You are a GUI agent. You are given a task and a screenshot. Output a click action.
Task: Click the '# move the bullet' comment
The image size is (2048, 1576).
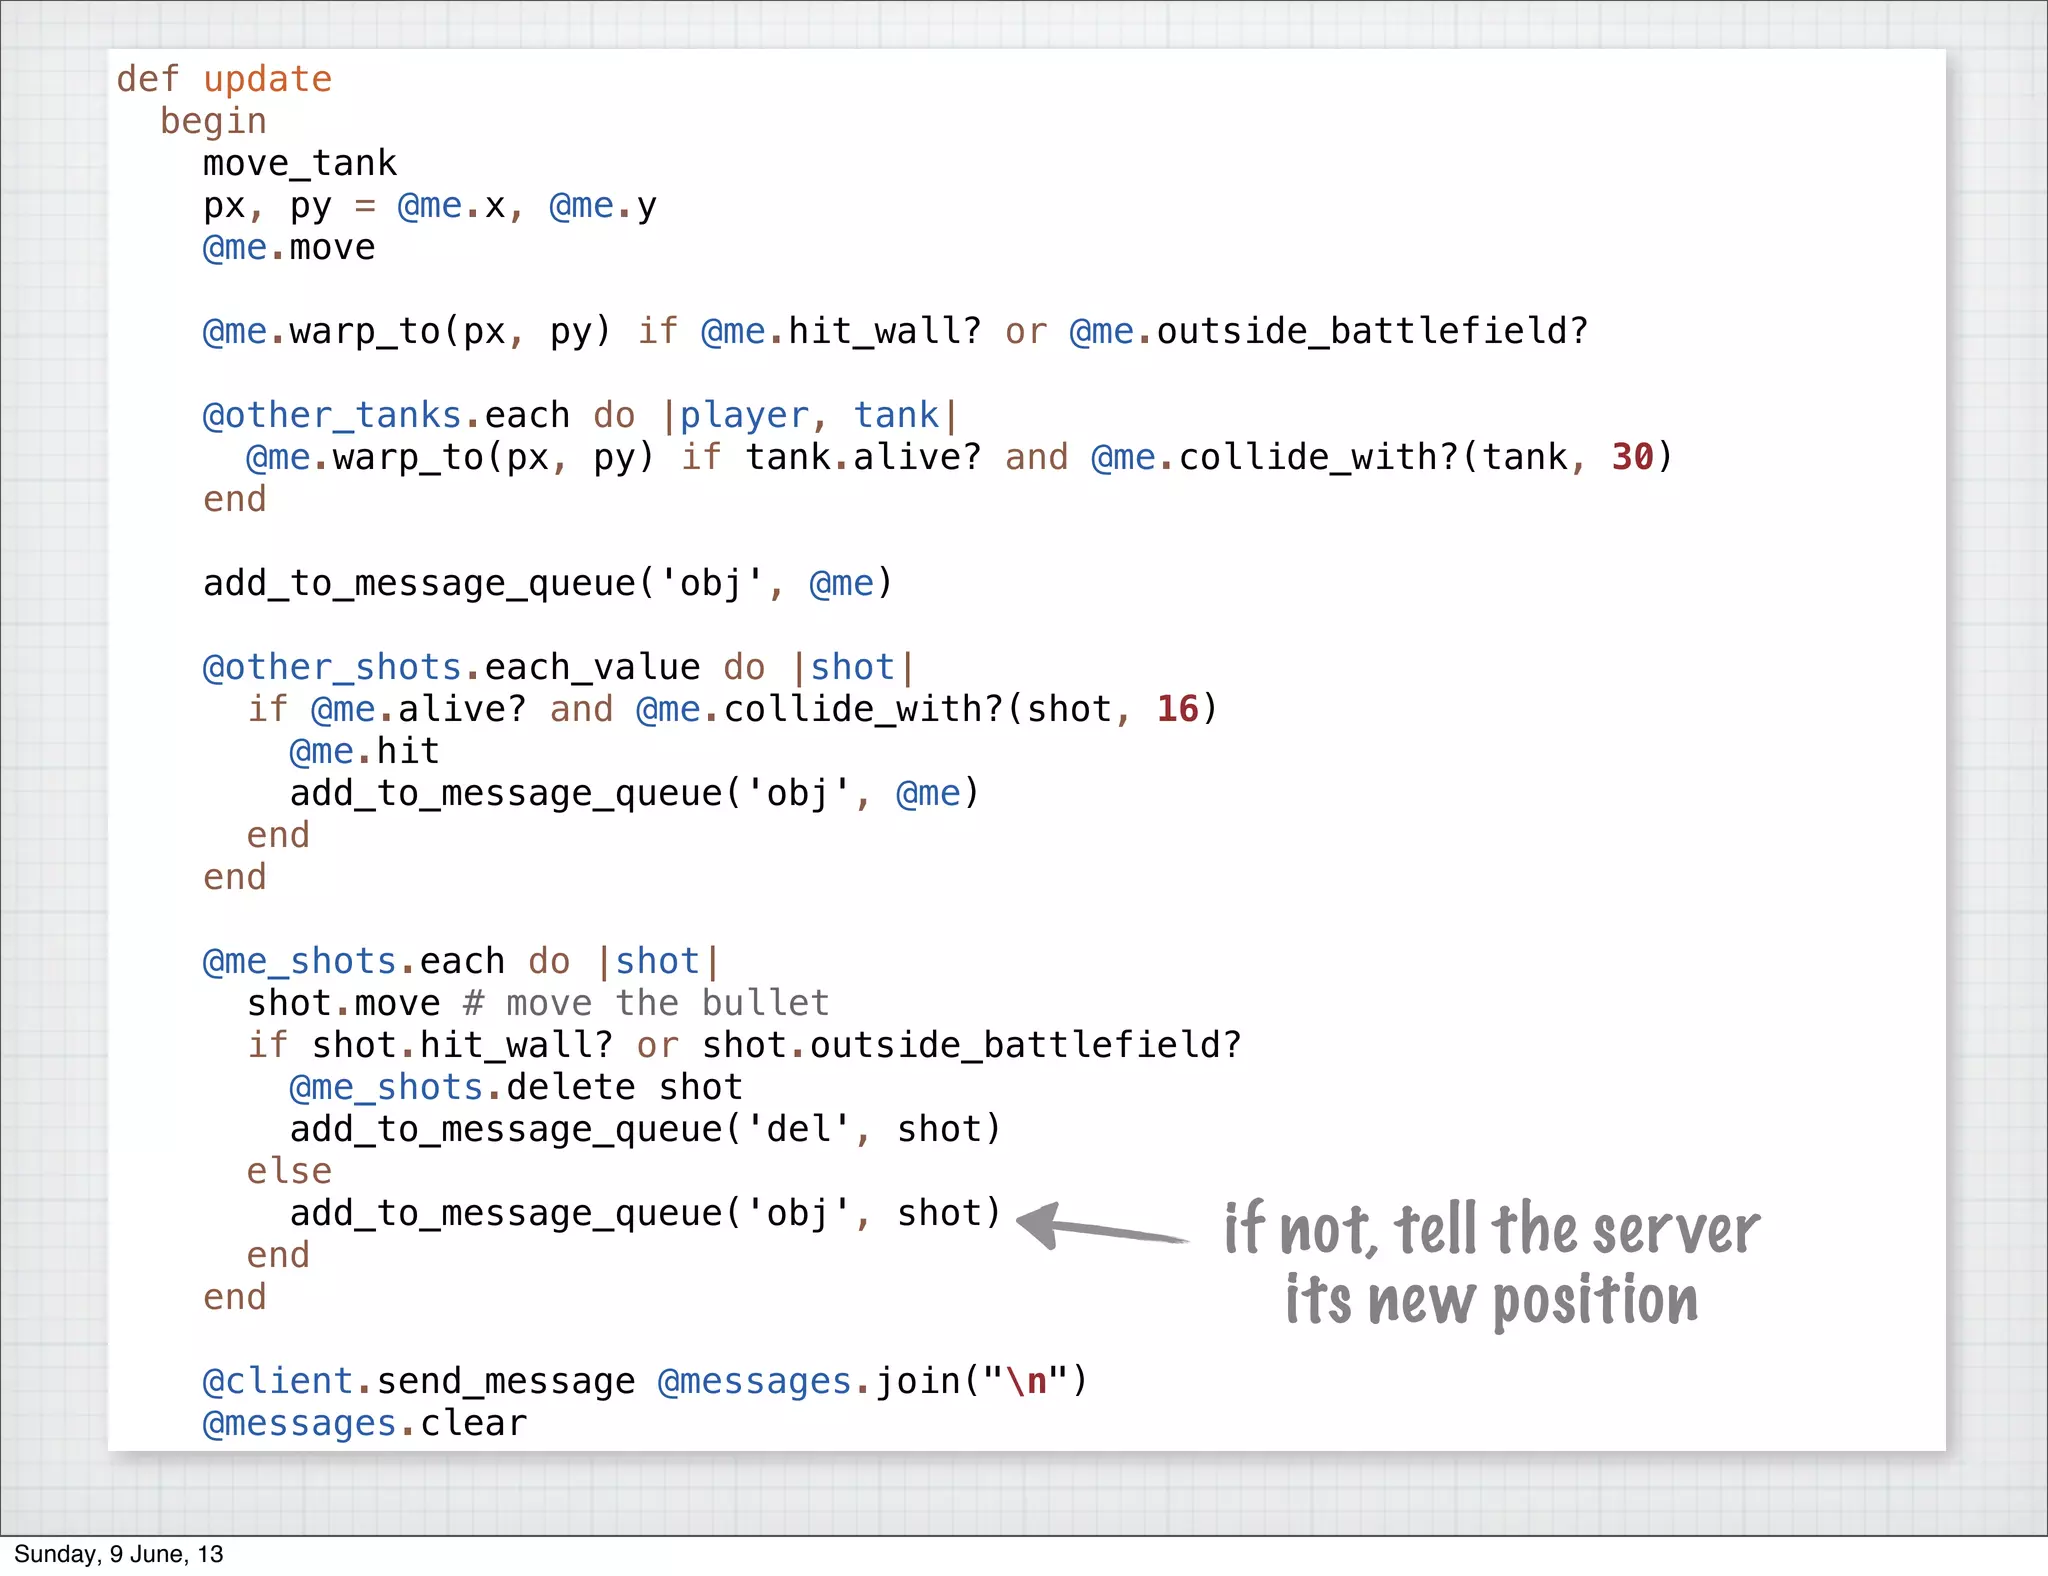point(646,1003)
